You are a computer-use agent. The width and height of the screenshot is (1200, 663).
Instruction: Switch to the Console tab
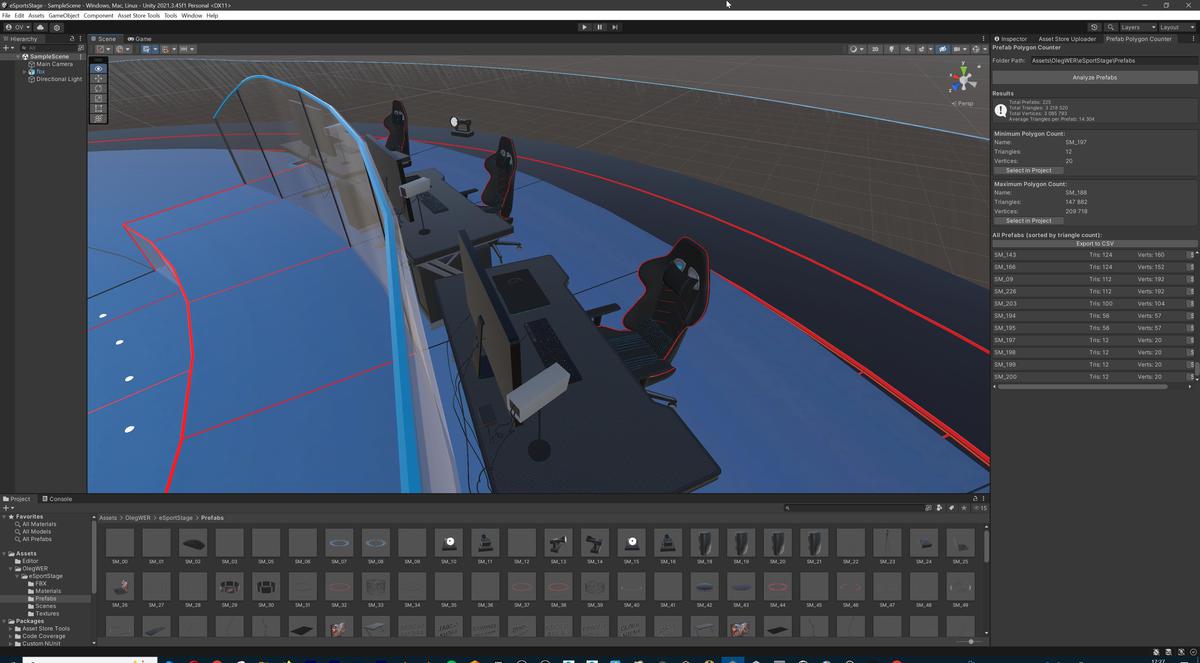[58, 499]
